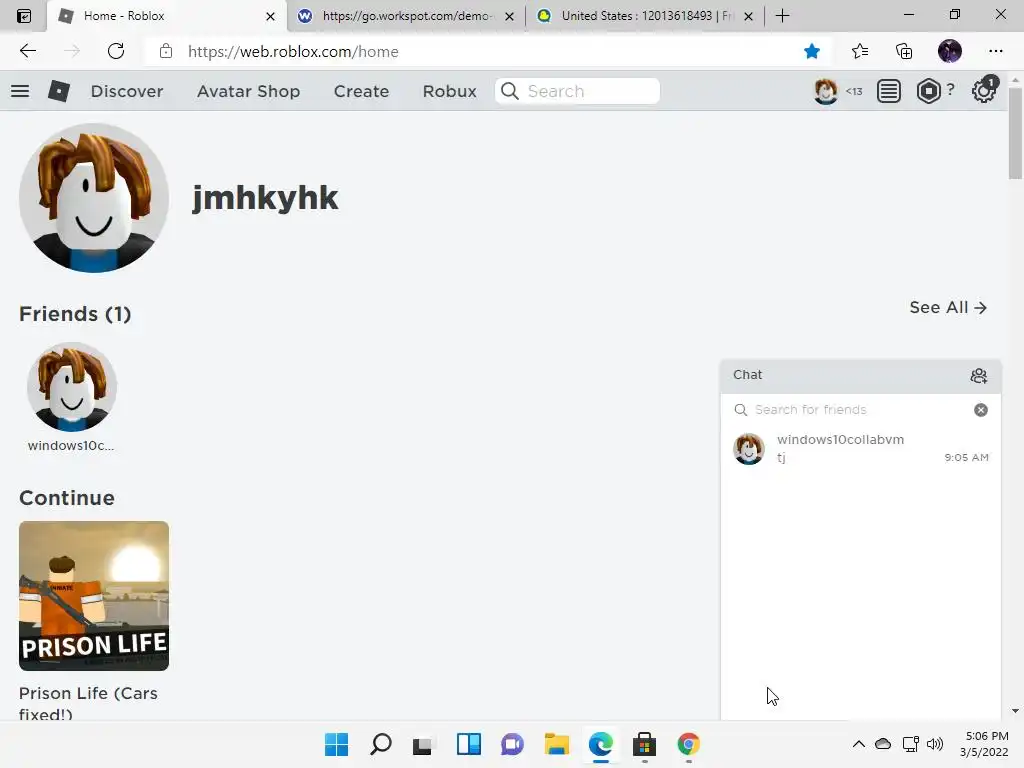View site information lock icon
The height and width of the screenshot is (768, 1024).
166,51
